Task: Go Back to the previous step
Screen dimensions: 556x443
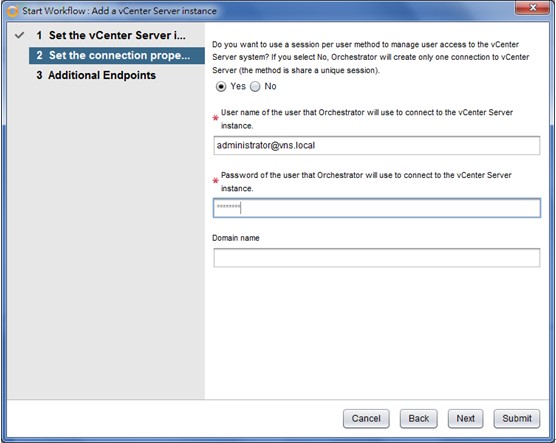Action: (x=418, y=419)
